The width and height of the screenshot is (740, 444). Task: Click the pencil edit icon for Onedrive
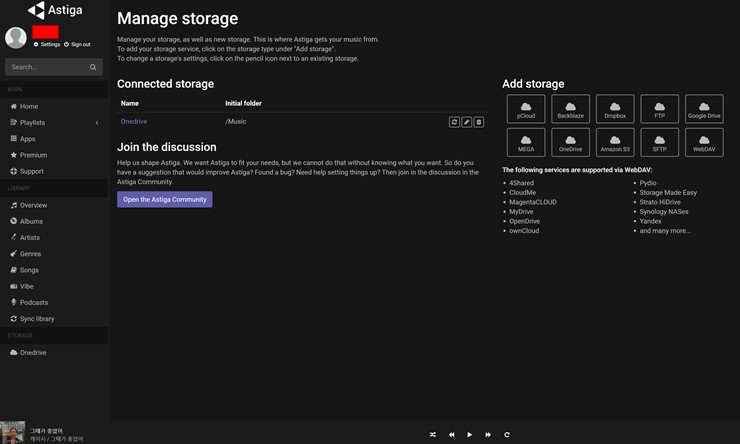[x=466, y=122]
